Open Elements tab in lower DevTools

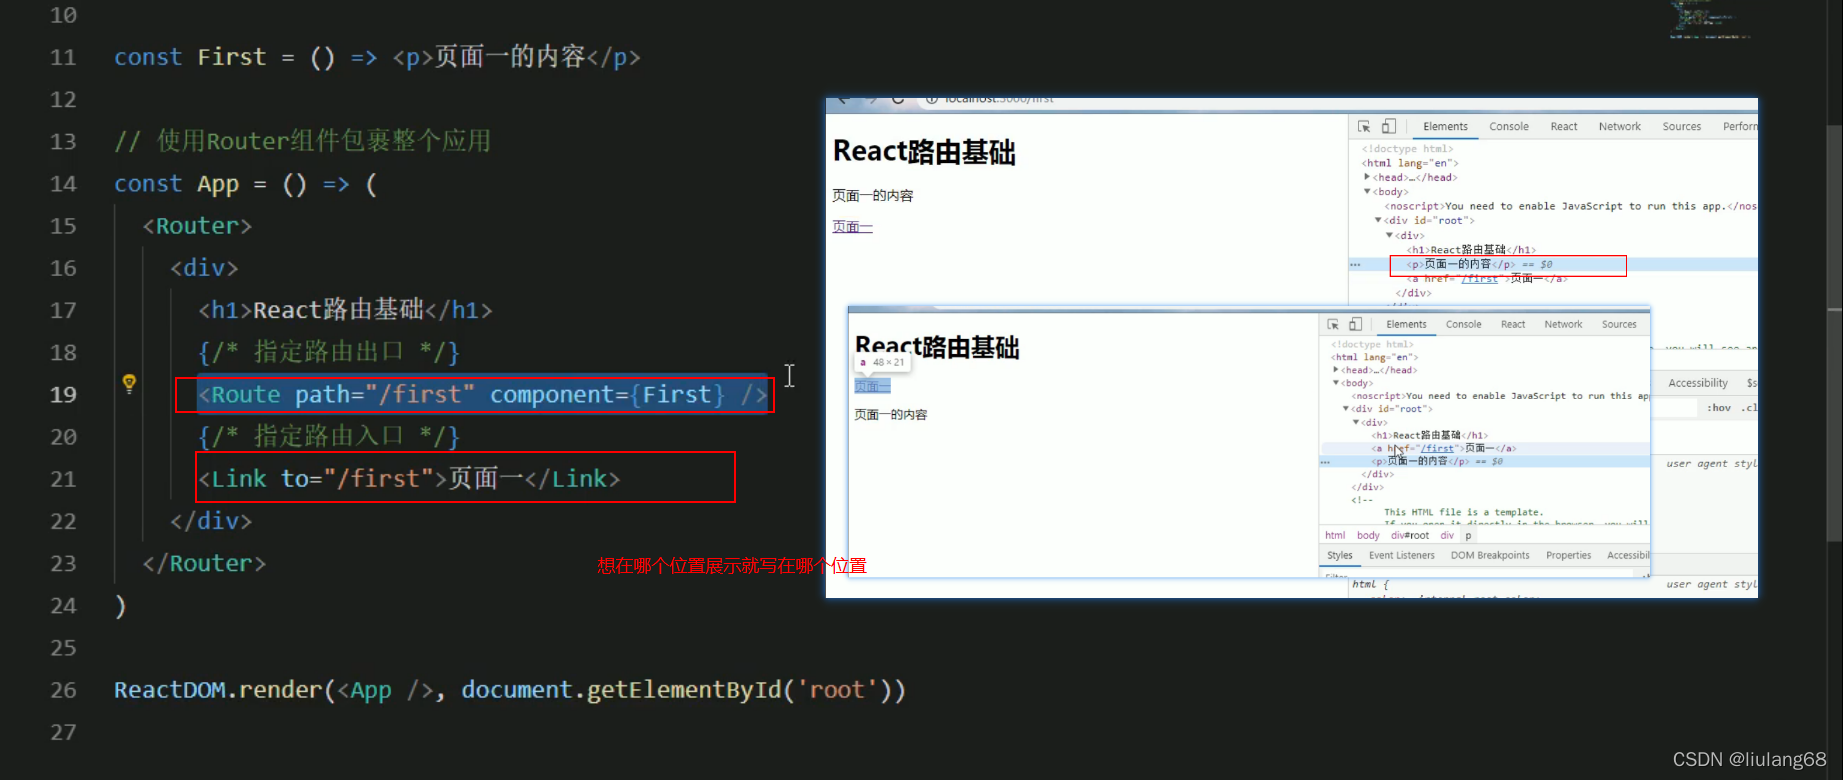tap(1406, 324)
